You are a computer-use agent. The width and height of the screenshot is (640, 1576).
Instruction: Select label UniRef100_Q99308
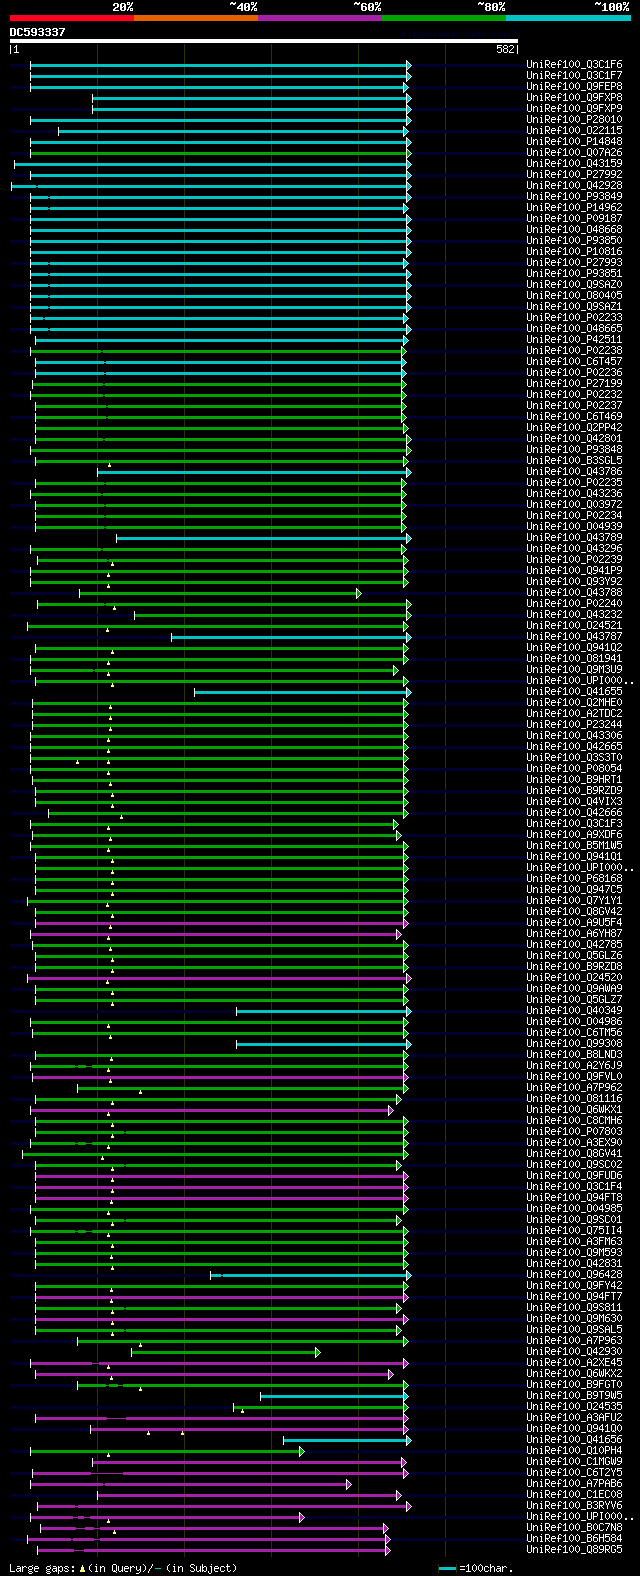click(x=574, y=1044)
